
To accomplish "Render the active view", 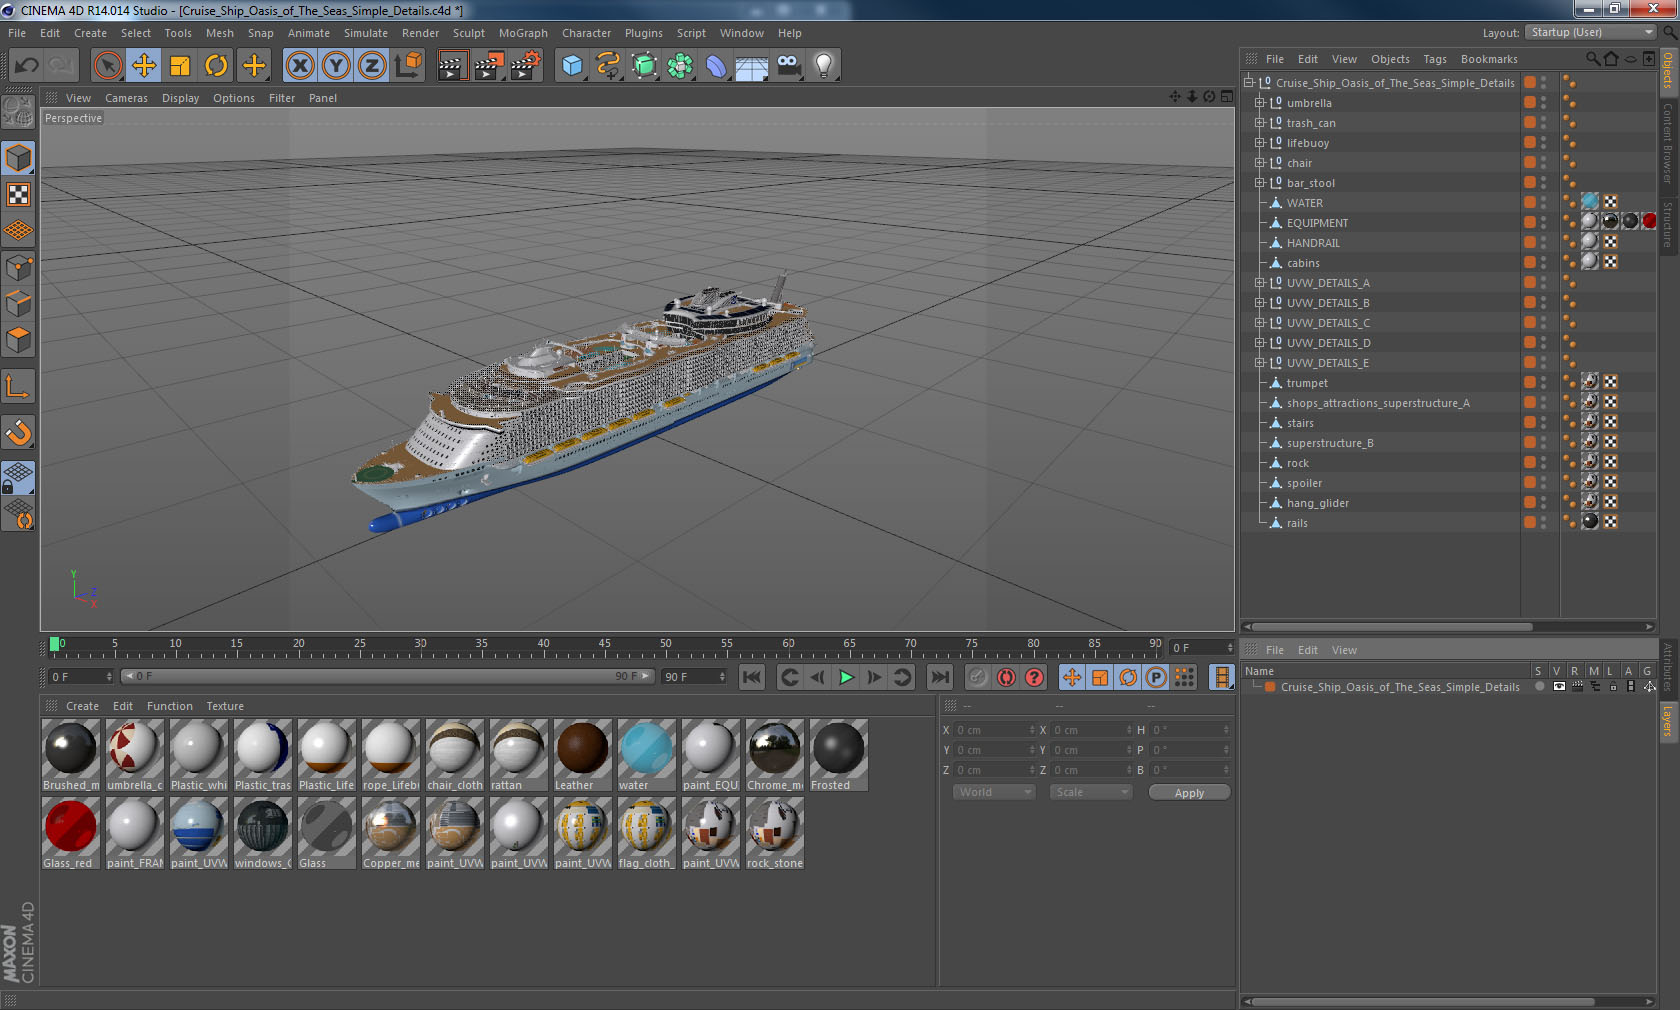I will pyautogui.click(x=452, y=66).
